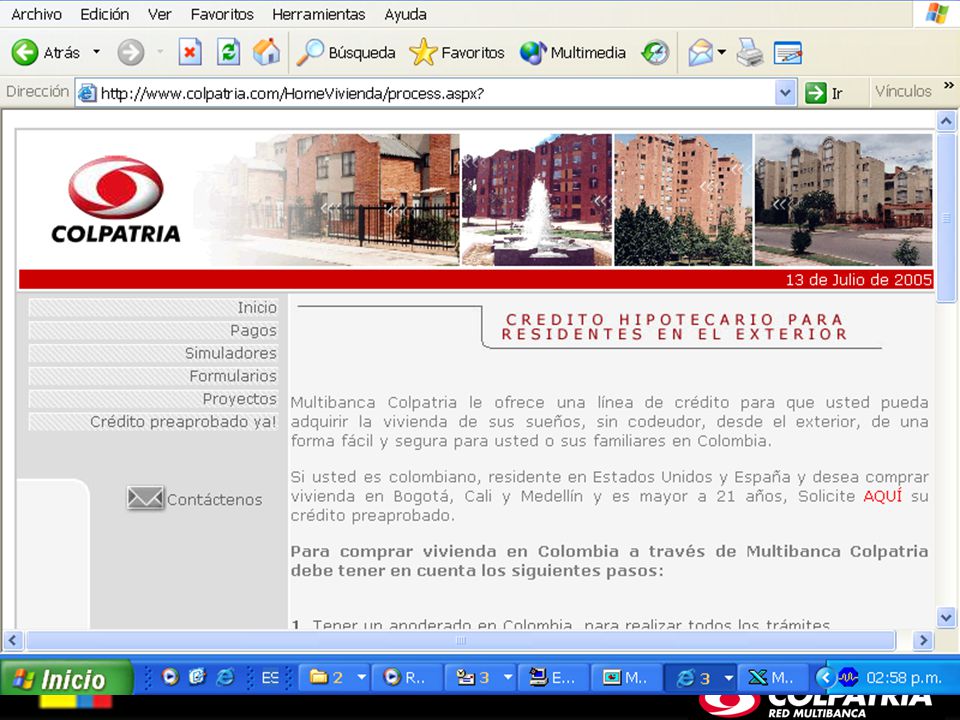
Task: Click the vertical scrollbar down arrow
Action: [x=946, y=617]
